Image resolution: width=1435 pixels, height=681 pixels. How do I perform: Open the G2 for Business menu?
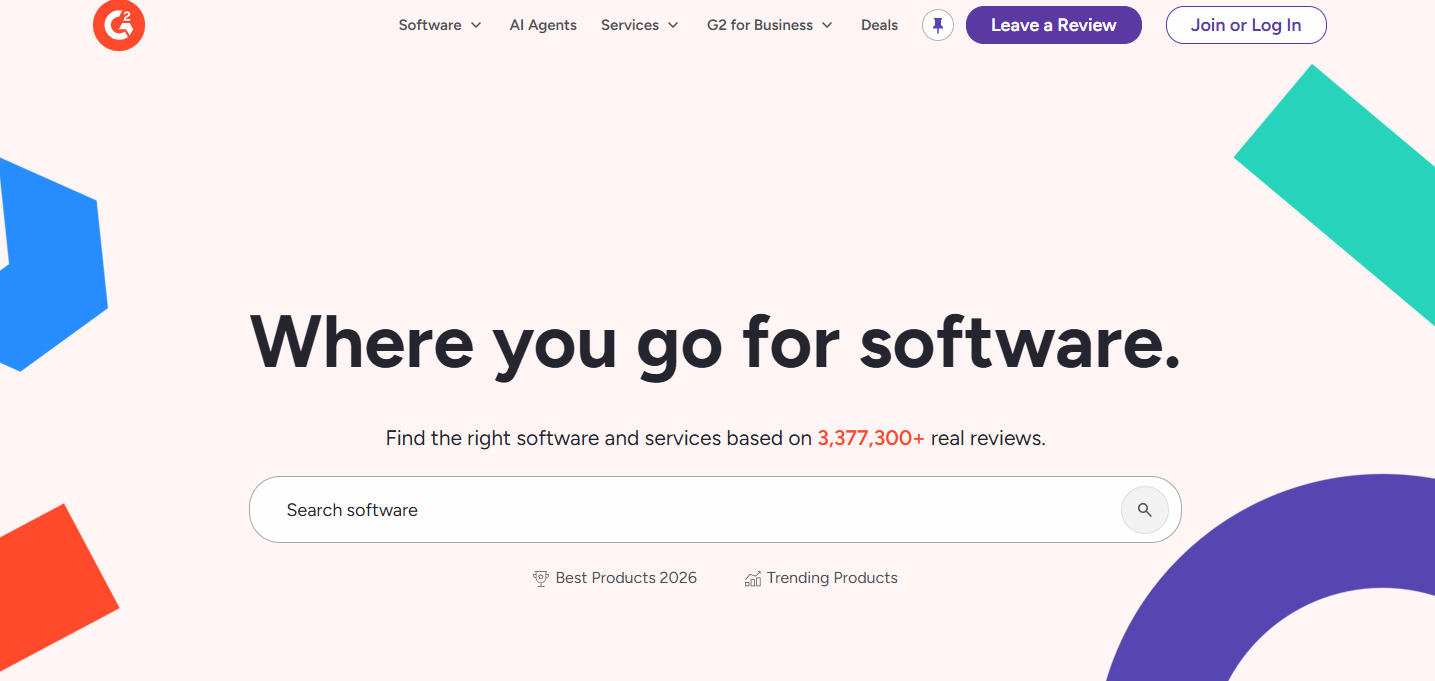770,25
